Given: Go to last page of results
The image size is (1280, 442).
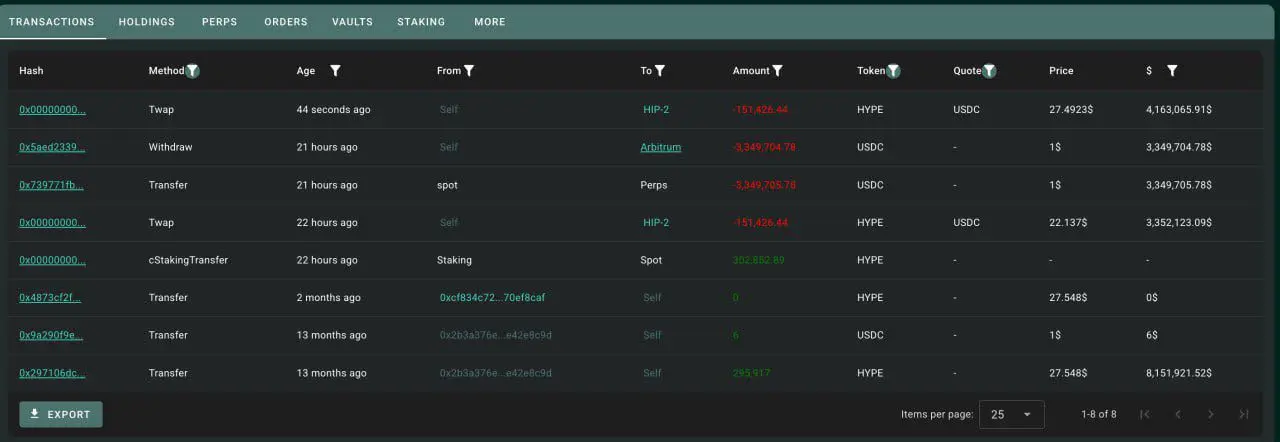Looking at the screenshot, I should click(x=1244, y=414).
